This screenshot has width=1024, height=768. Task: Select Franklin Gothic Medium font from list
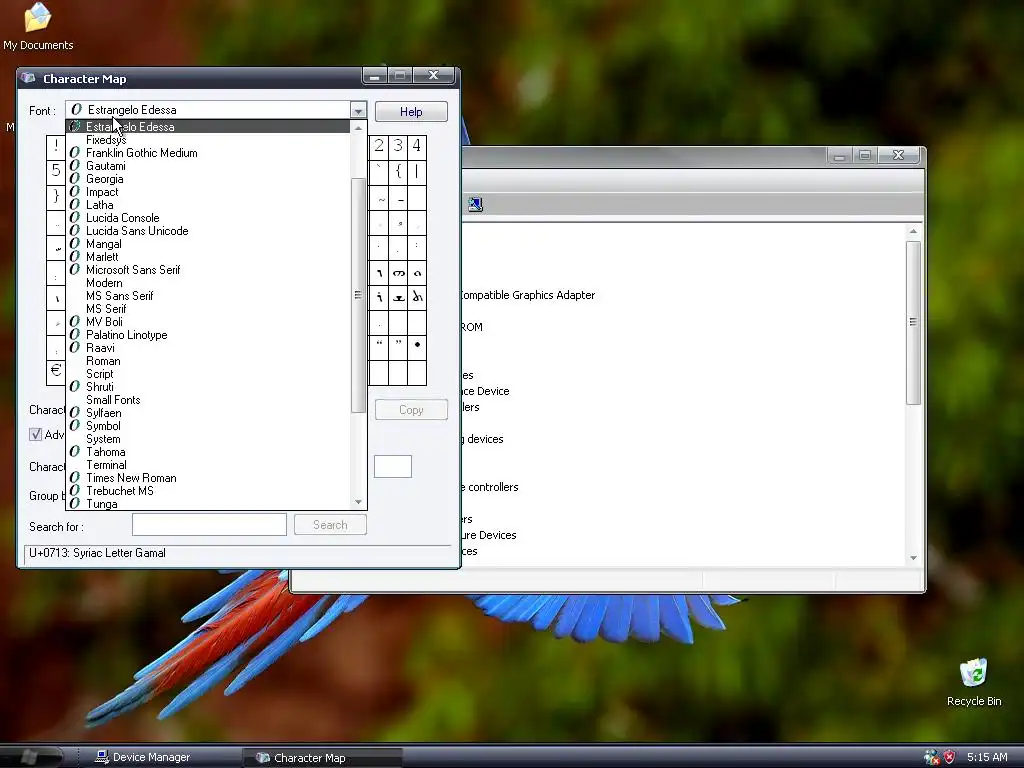pyautogui.click(x=208, y=153)
